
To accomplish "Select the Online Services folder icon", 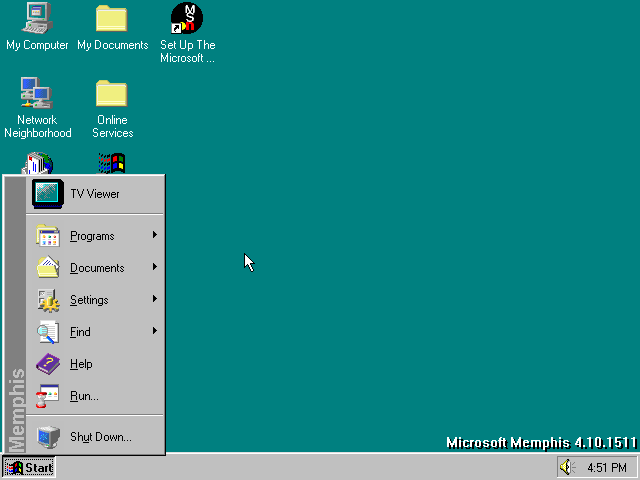I will 112,93.
